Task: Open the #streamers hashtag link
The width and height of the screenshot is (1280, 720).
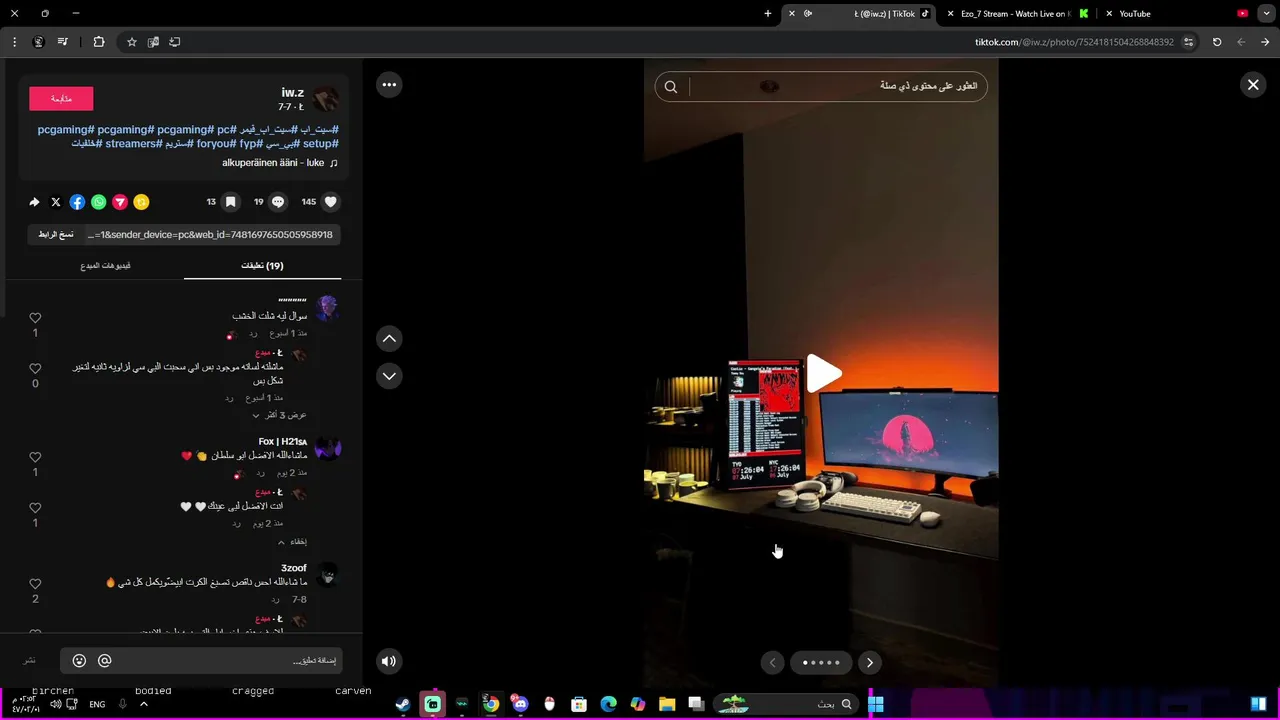Action: coord(133,144)
